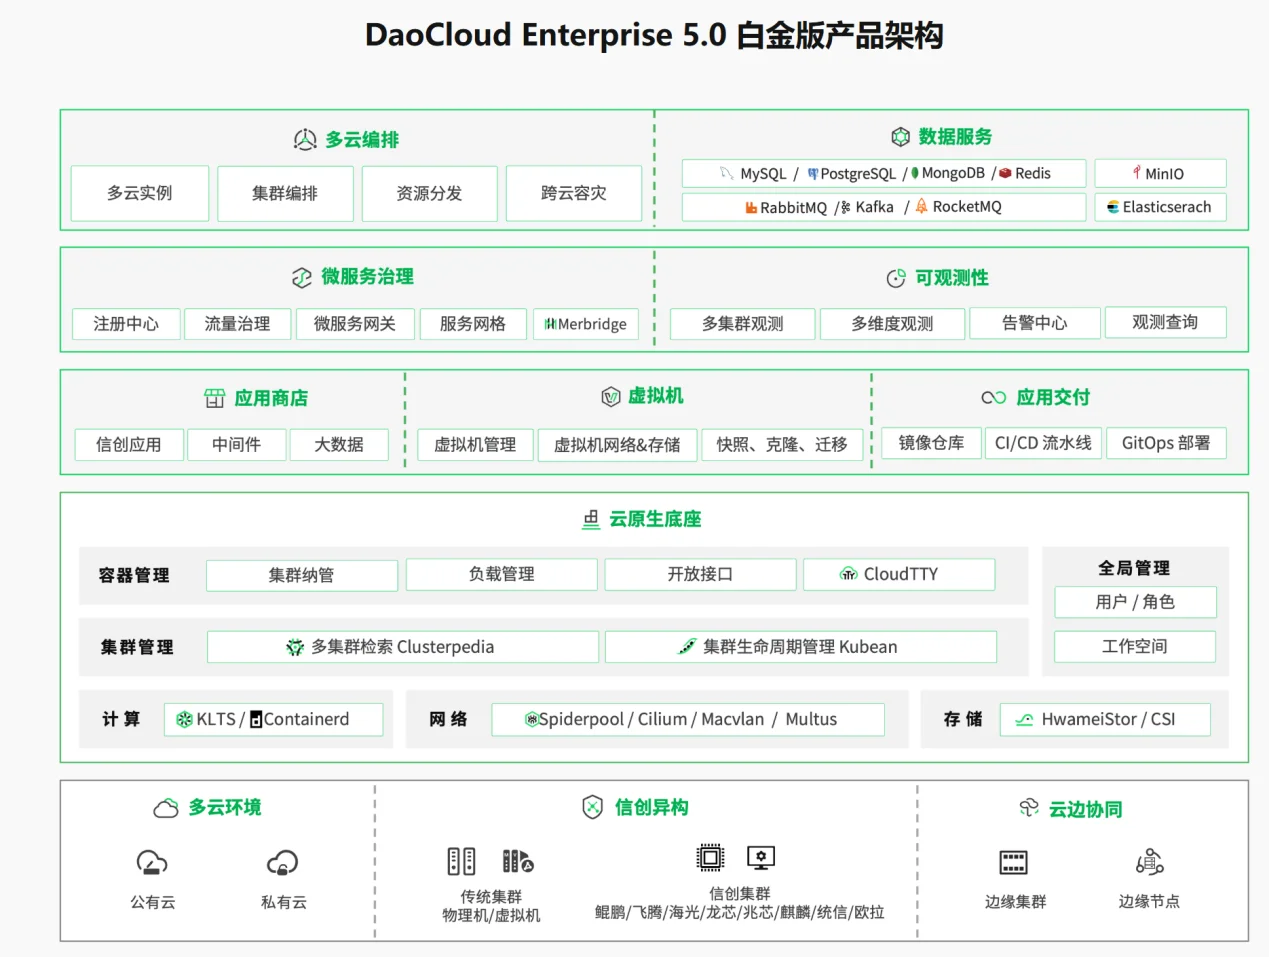The image size is (1269, 957).
Task: Click the 虚拟机 cube icon
Action: click(x=611, y=397)
